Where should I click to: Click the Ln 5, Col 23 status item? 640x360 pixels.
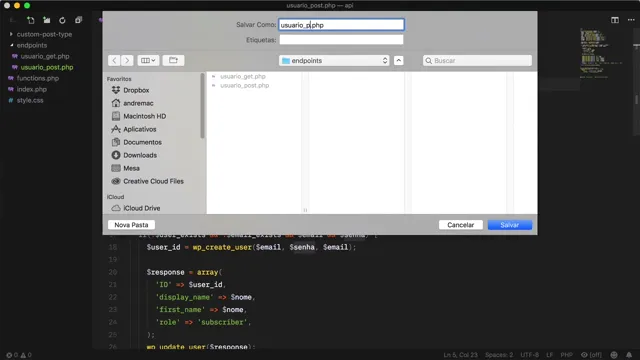pyautogui.click(x=460, y=355)
